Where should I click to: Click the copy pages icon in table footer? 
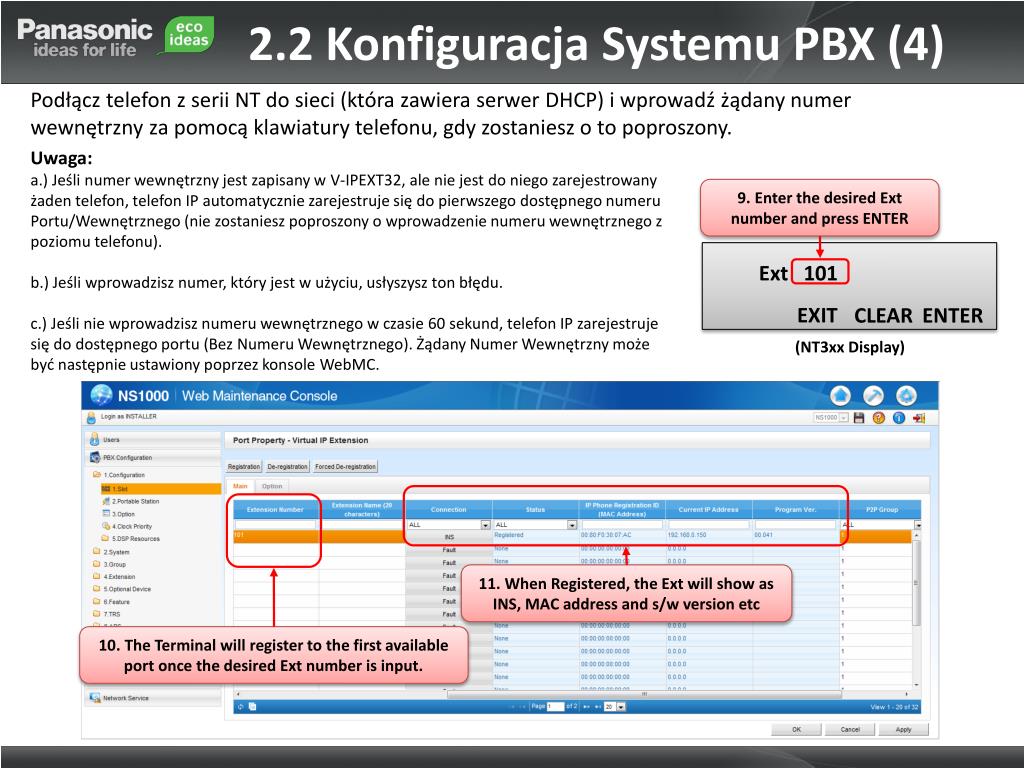253,707
